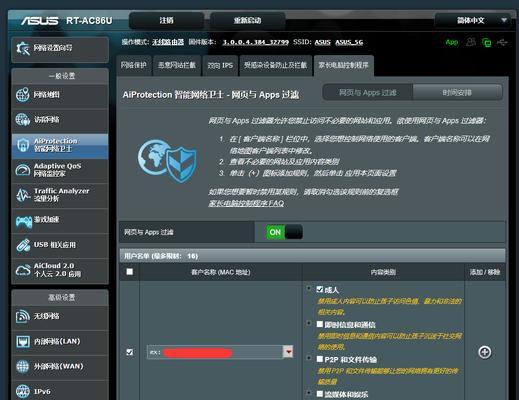Open Traffic Analyzer 流量分析

[60, 195]
